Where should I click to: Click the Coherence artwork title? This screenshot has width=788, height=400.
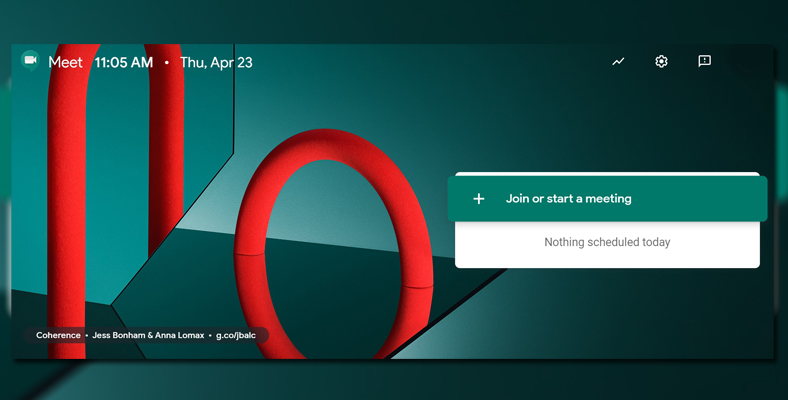tap(58, 335)
